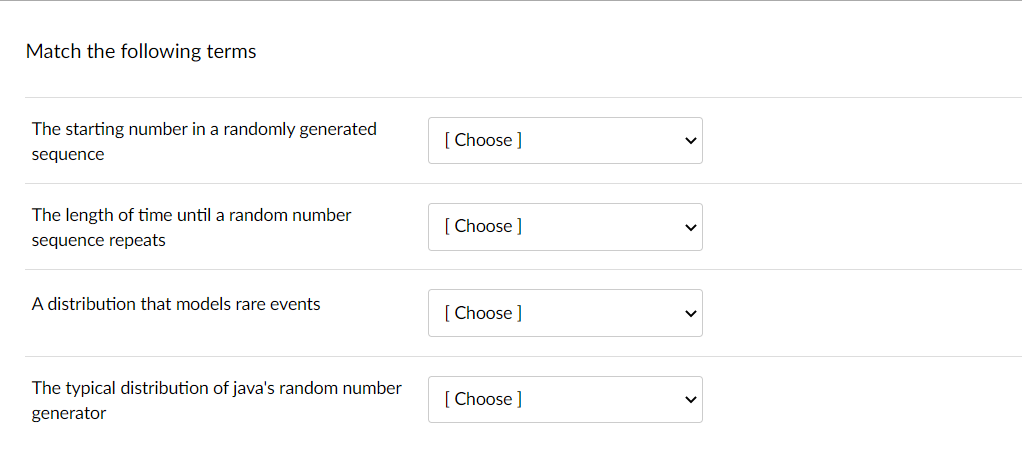Click the word "sequence" under the starting number prompt

click(68, 155)
